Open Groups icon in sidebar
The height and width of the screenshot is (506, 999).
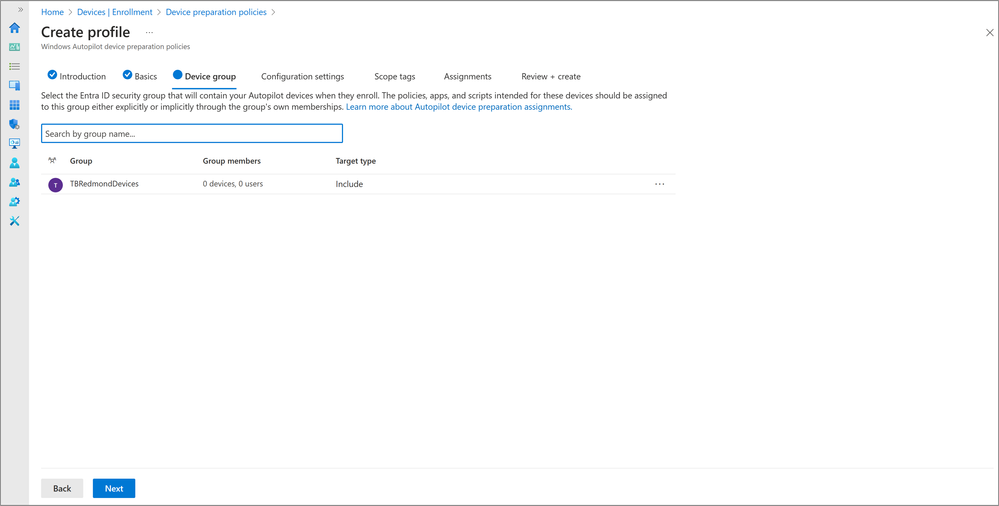[x=15, y=182]
